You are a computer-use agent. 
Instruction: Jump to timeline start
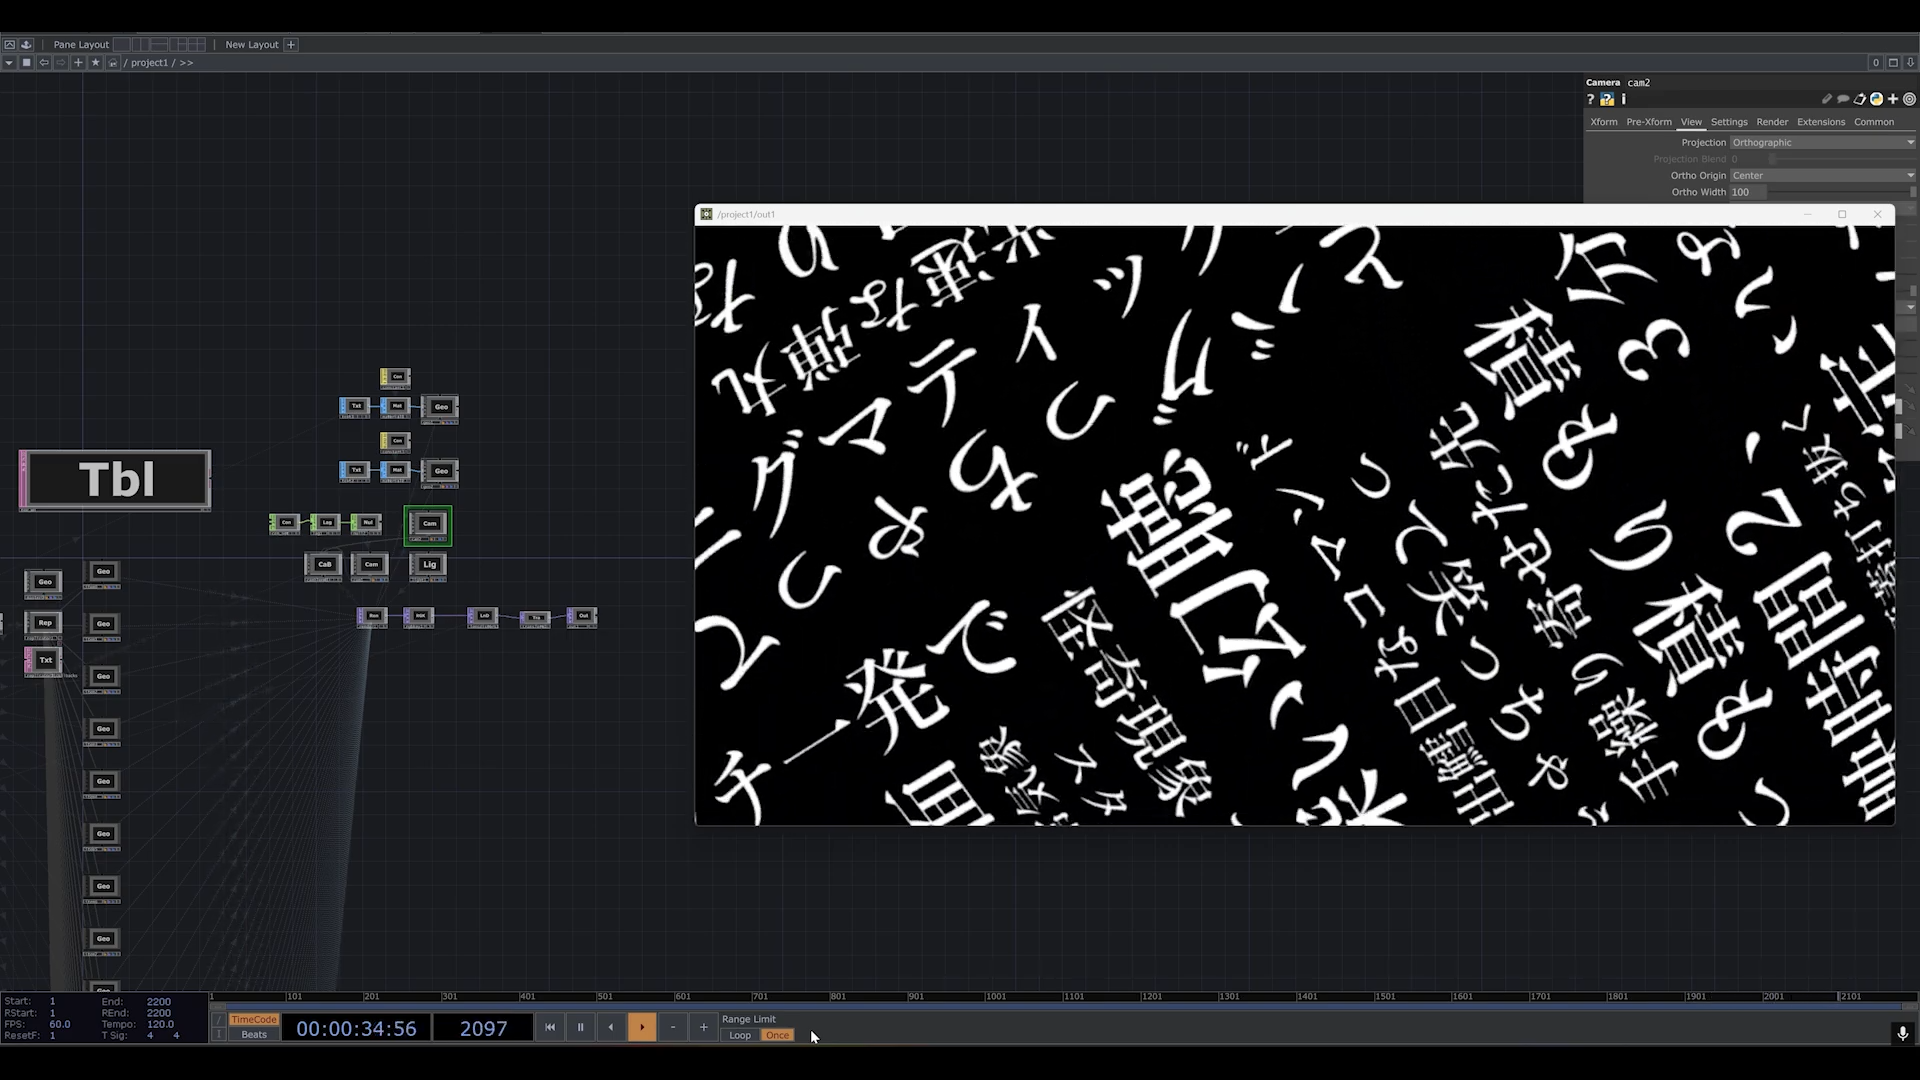tap(549, 1027)
